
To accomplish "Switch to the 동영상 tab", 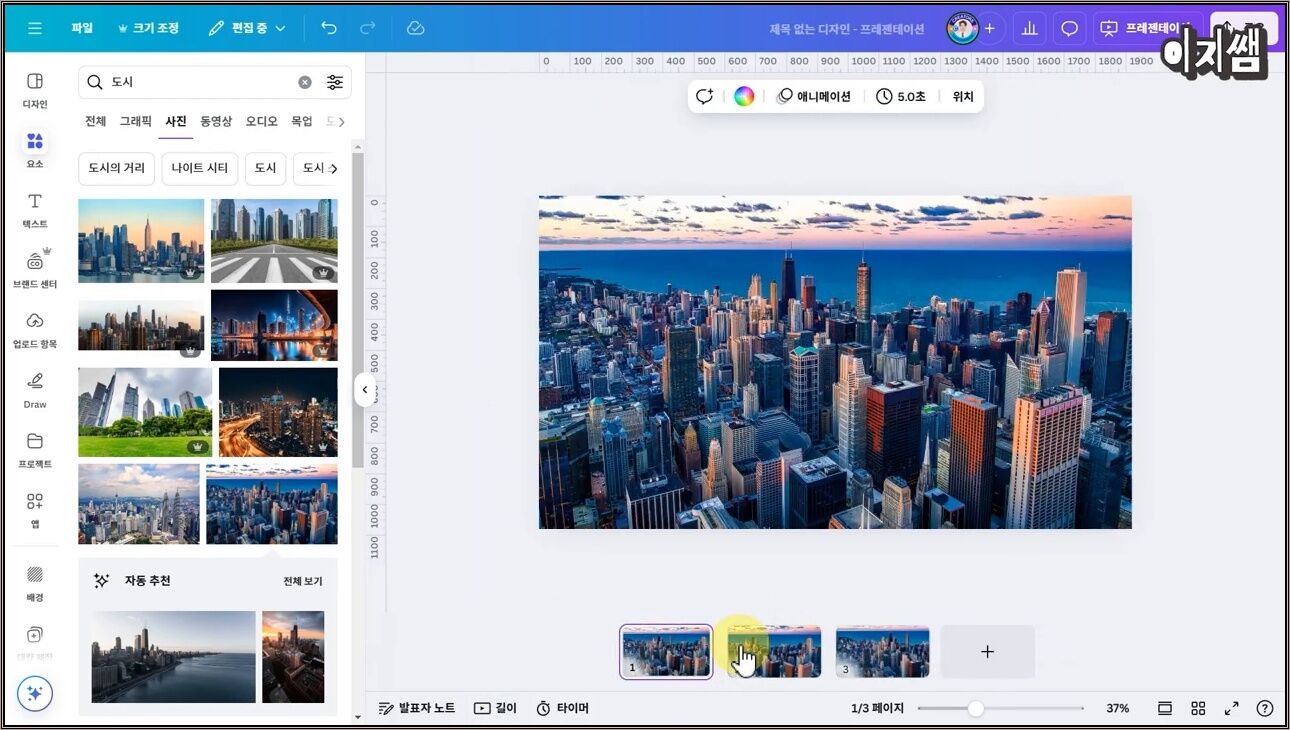I will click(216, 121).
